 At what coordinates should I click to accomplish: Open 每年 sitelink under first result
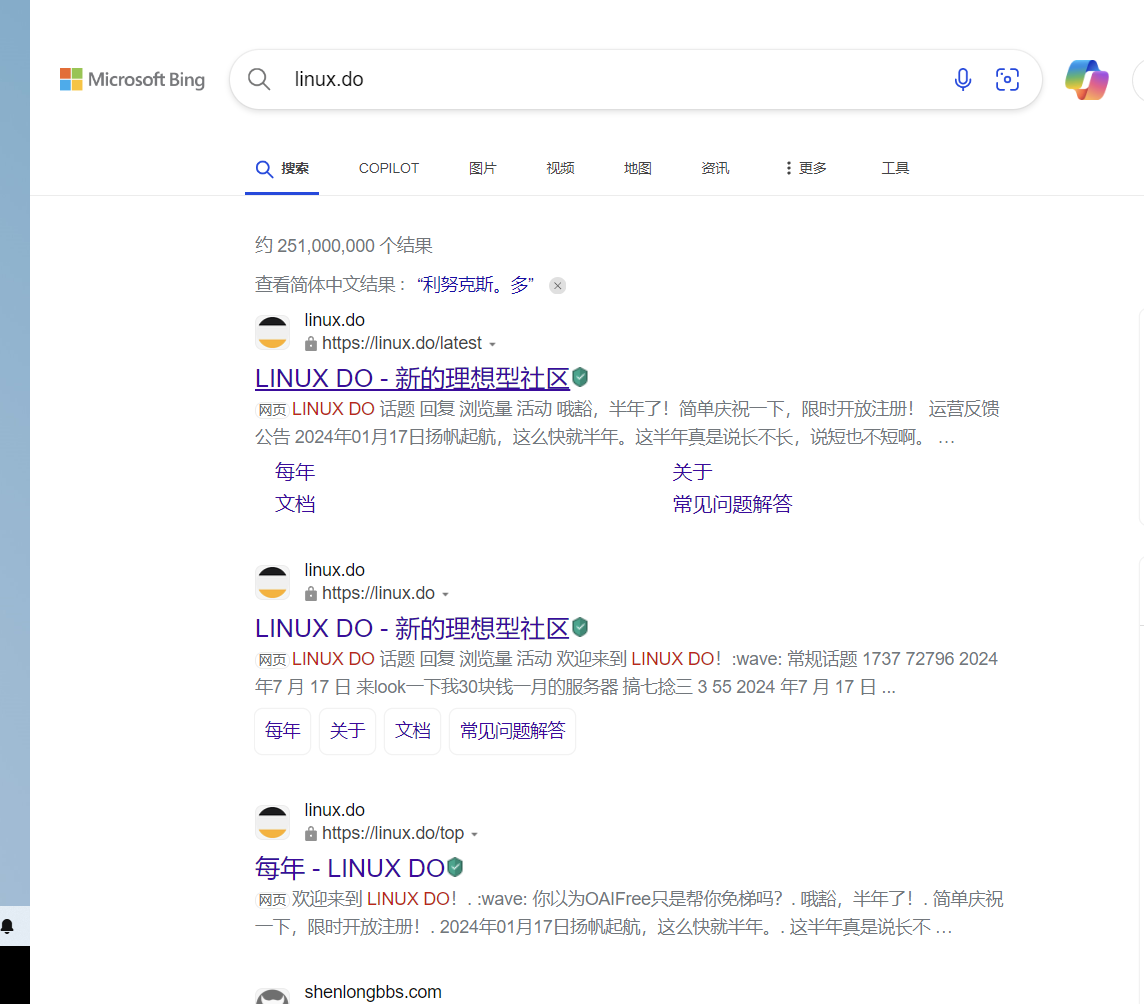coord(295,472)
